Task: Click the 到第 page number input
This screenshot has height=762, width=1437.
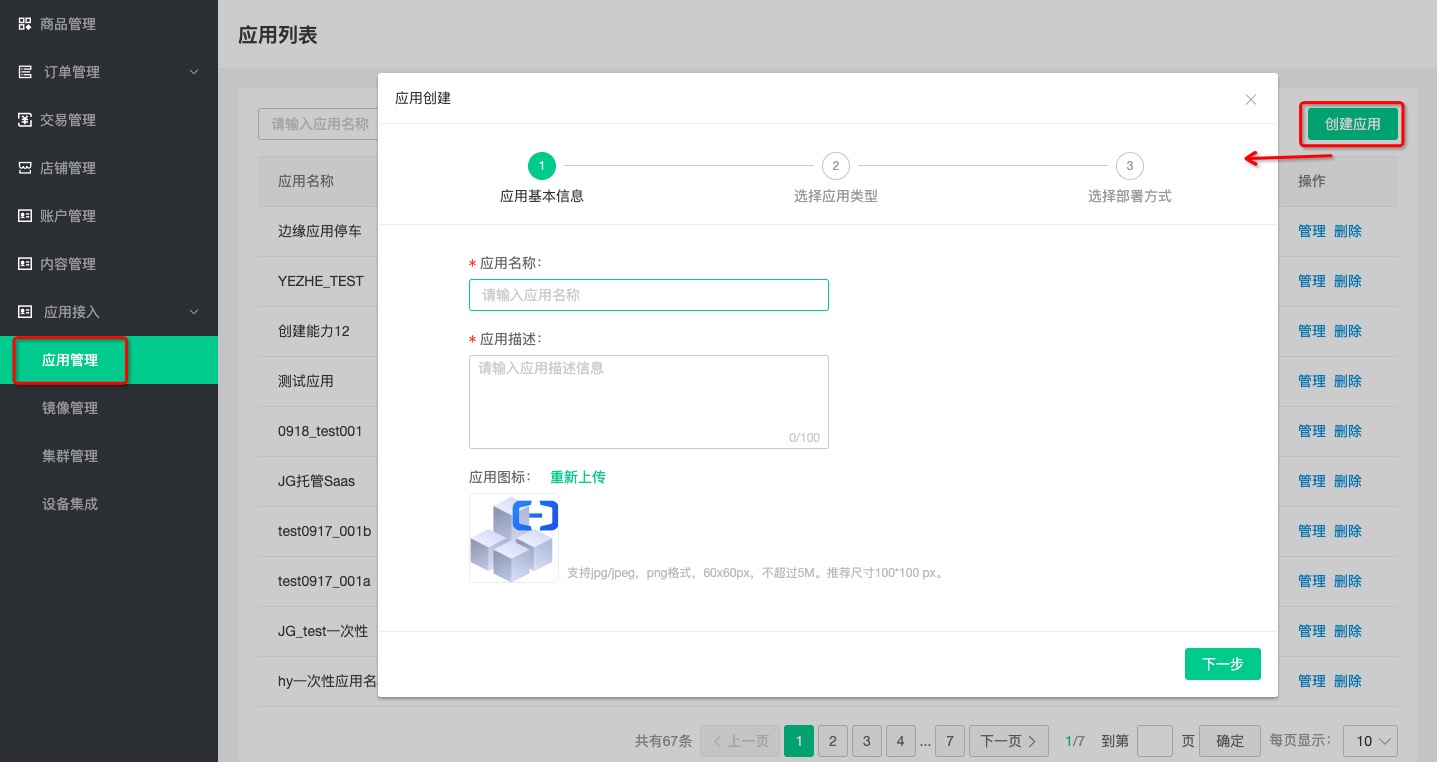Action: pyautogui.click(x=1155, y=741)
